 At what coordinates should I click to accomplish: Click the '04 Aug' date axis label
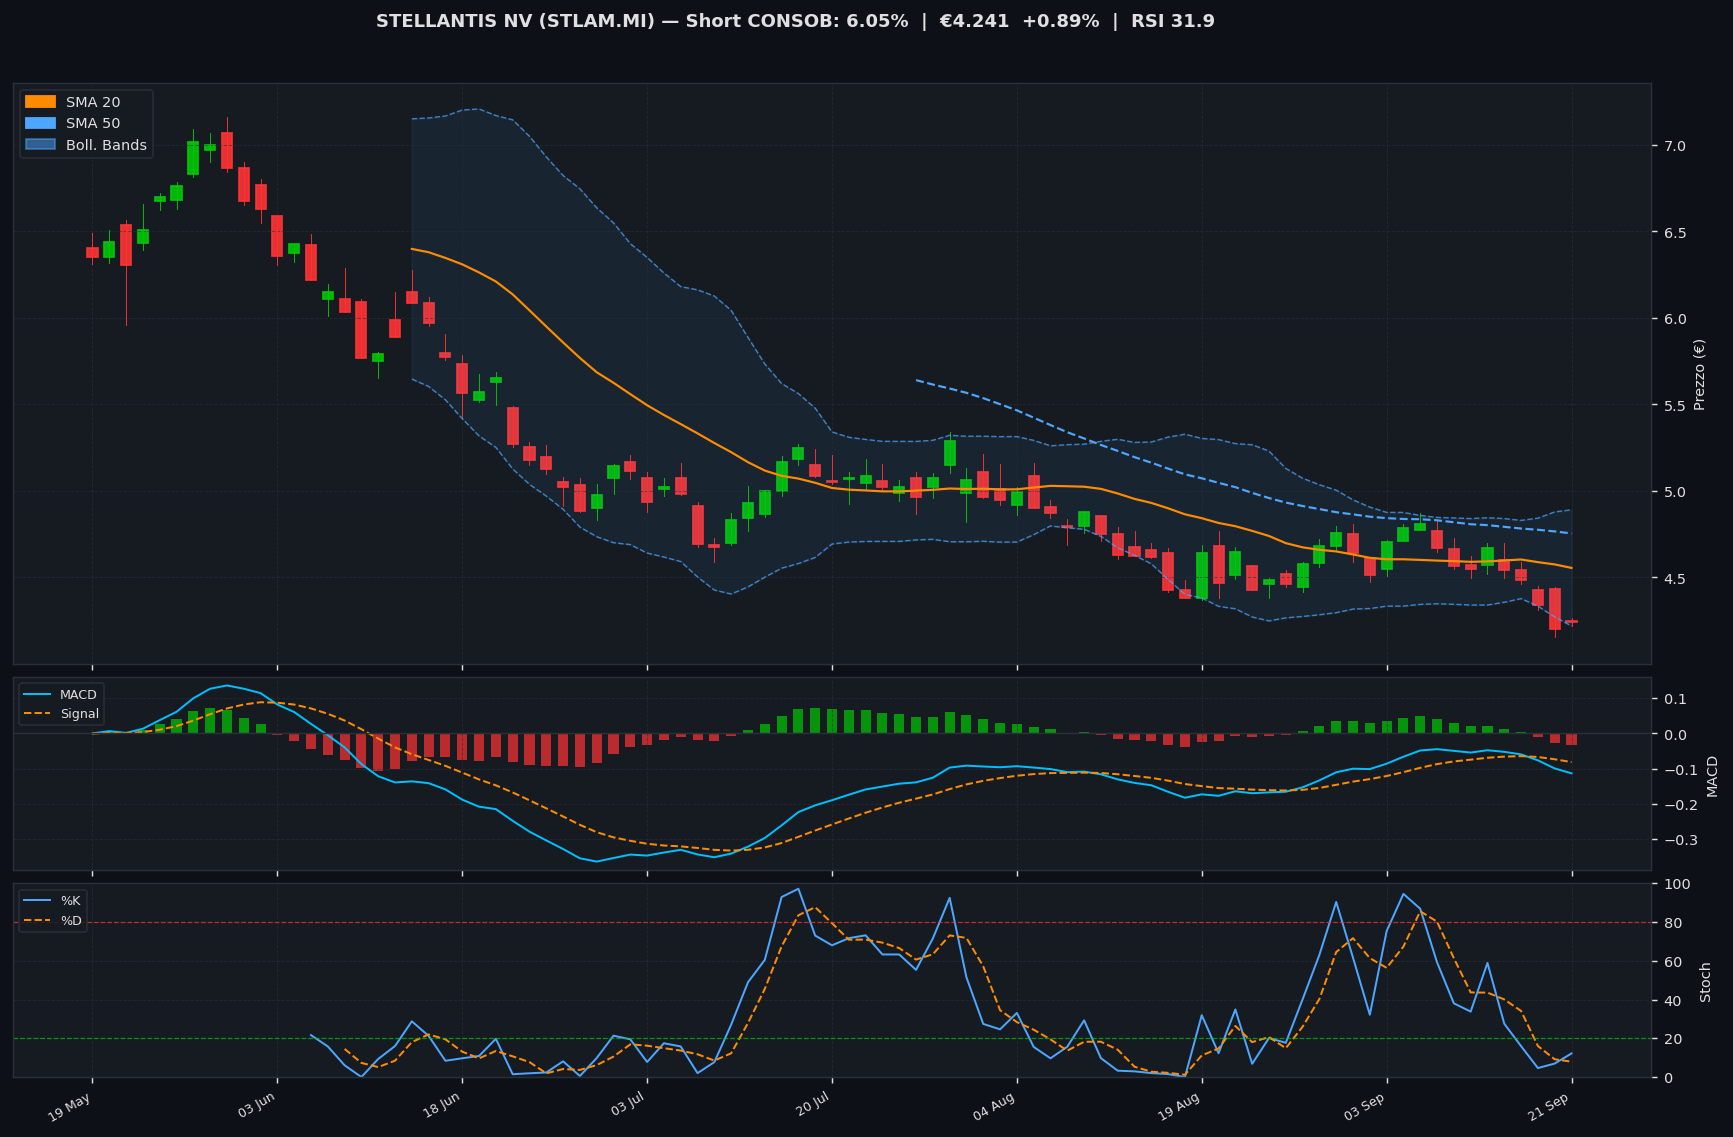coord(996,1107)
